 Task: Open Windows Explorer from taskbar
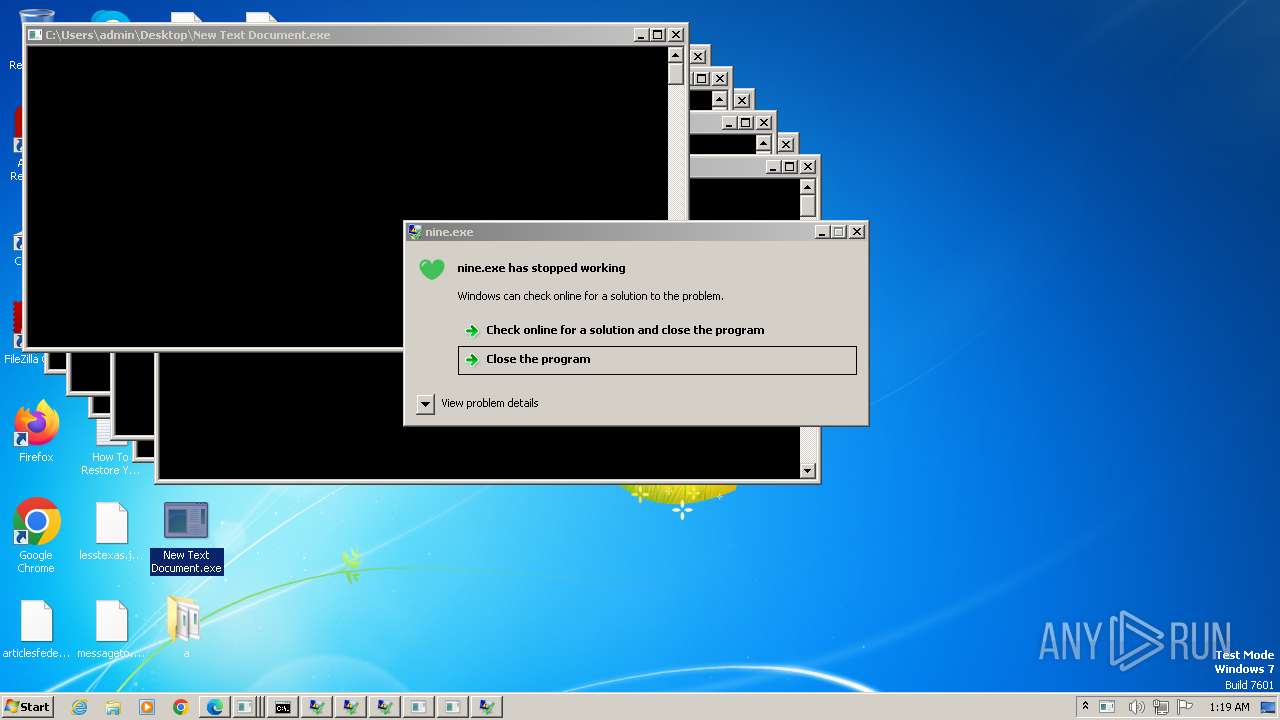pos(113,707)
